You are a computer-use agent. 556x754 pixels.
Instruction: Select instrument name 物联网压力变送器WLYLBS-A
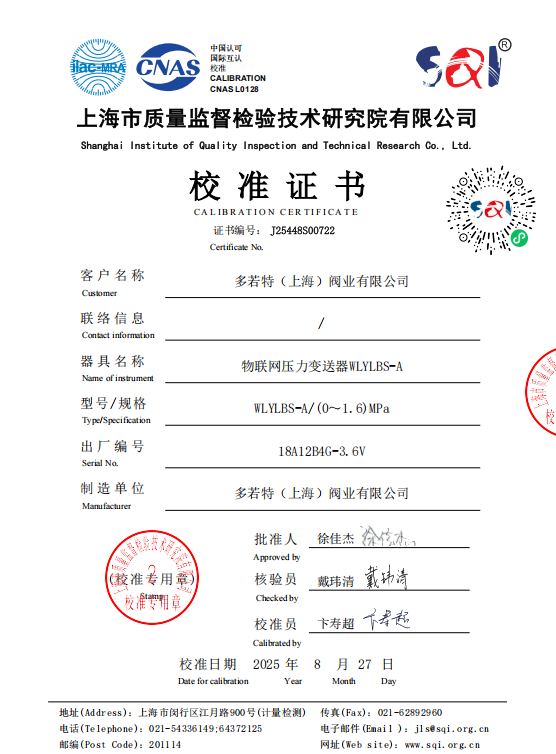click(322, 366)
